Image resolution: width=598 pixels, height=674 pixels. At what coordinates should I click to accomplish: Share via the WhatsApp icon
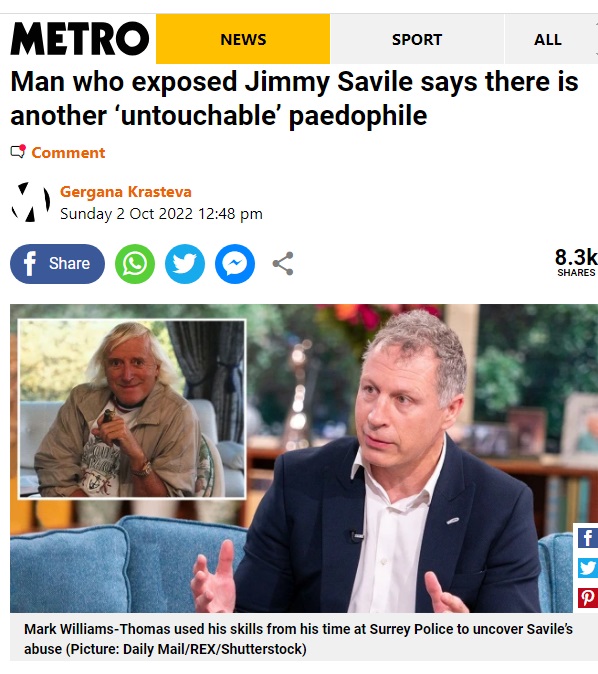coord(135,263)
